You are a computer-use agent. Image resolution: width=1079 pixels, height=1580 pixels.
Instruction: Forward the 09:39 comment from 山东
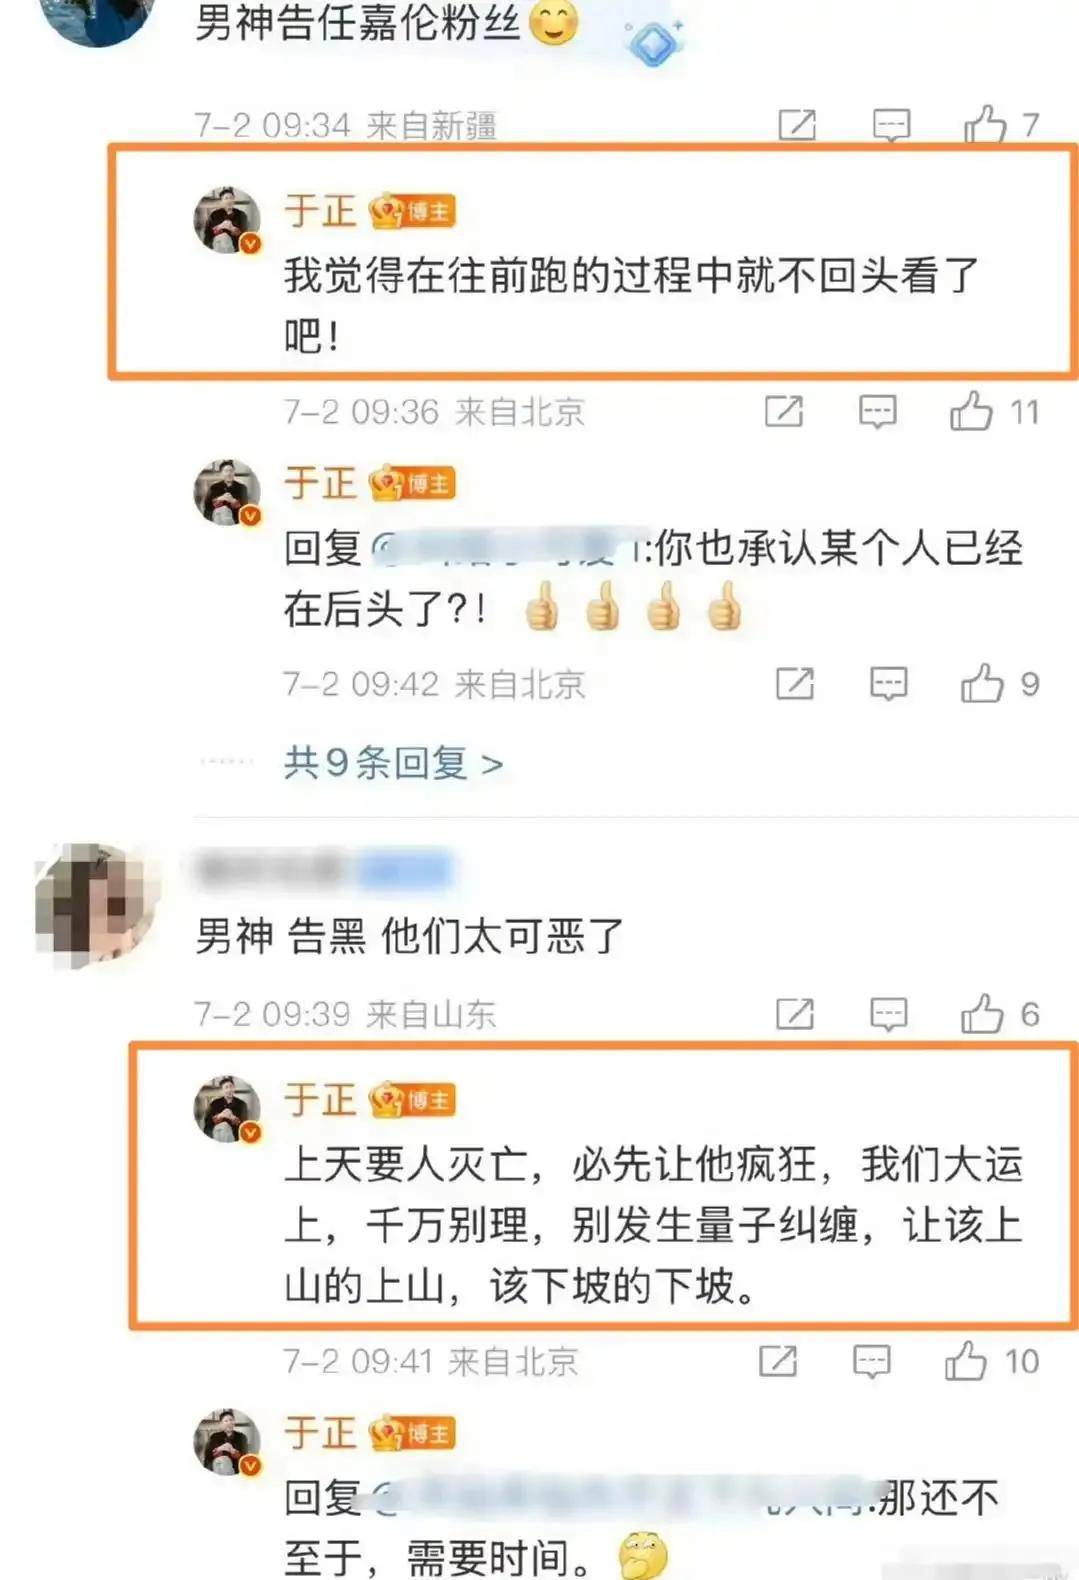click(795, 1014)
